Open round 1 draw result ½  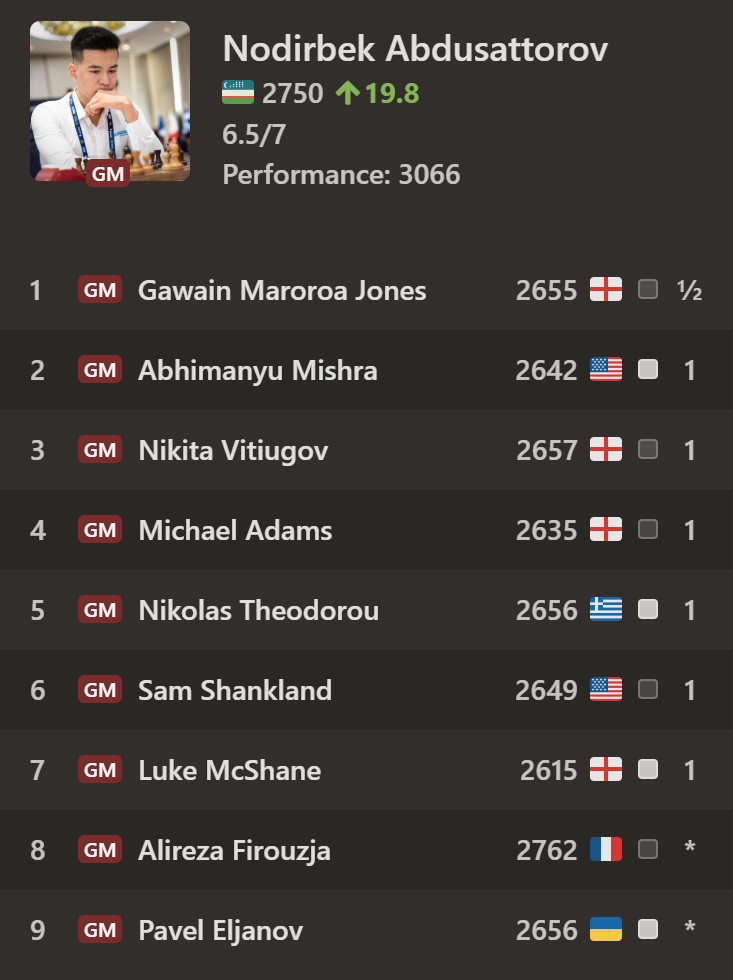click(689, 291)
